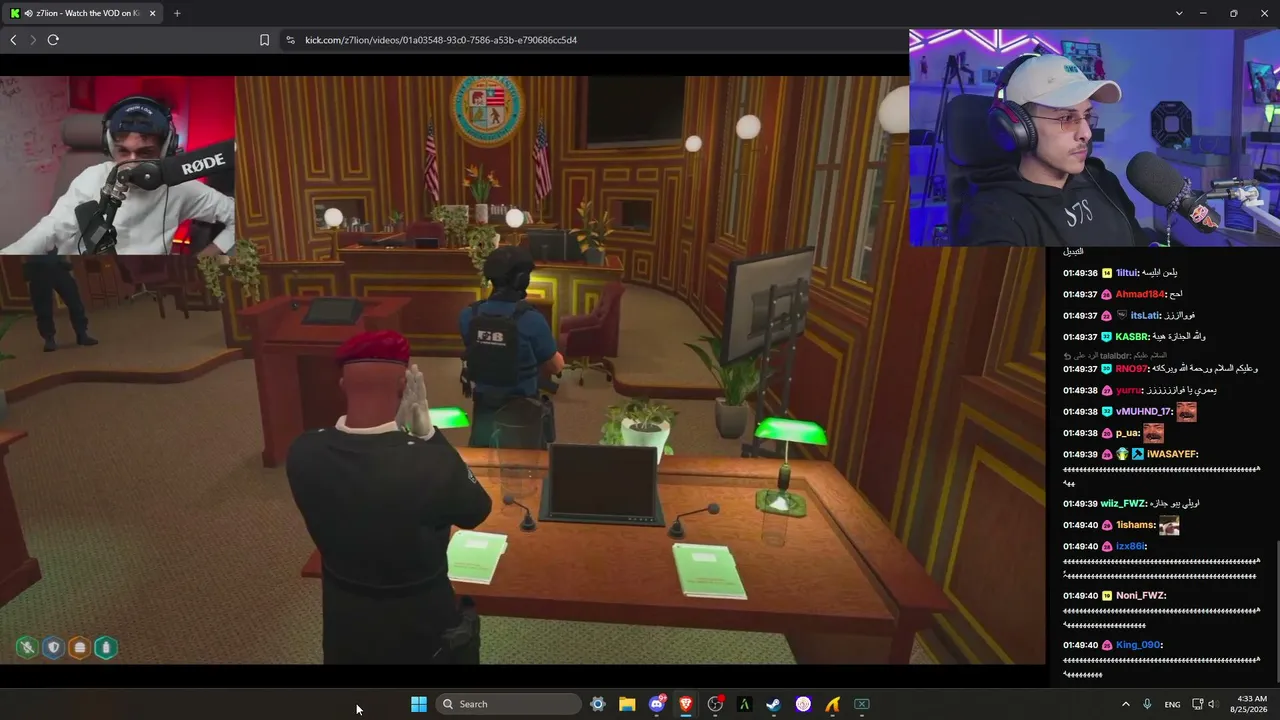Open the yellow swoosh app in taskbar
Screen dimensions: 1280x720
pos(832,704)
